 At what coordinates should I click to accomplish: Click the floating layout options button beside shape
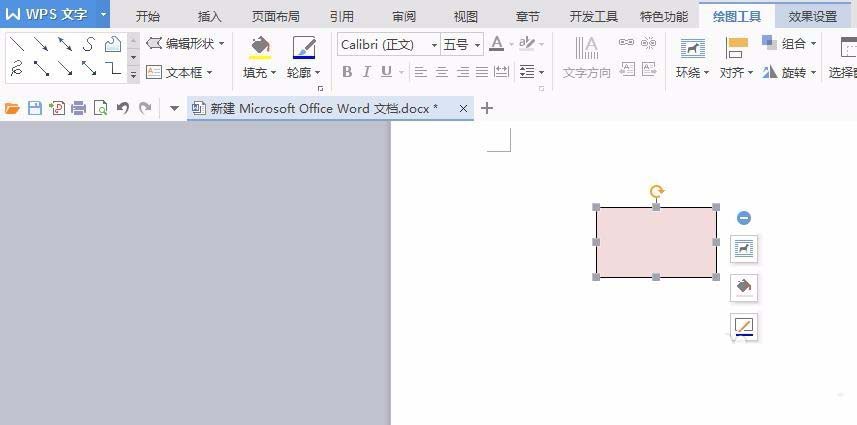tap(744, 249)
